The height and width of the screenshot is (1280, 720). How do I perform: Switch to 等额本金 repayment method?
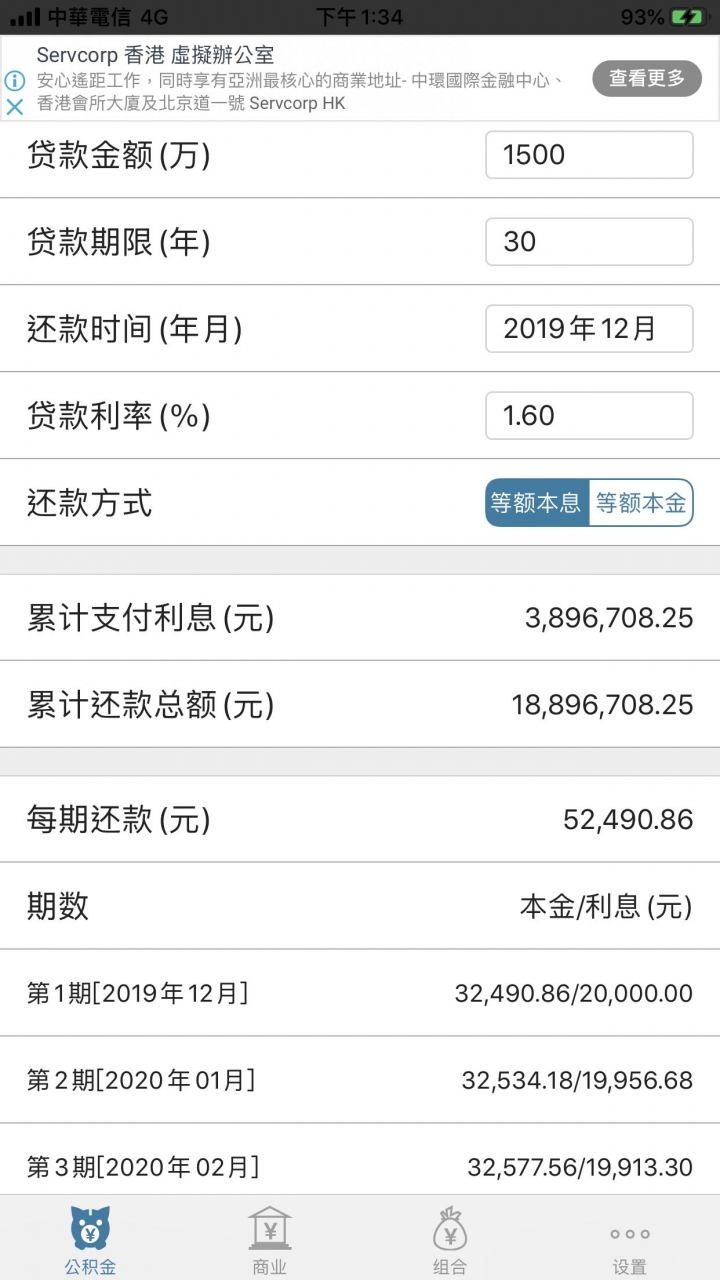pyautogui.click(x=641, y=503)
